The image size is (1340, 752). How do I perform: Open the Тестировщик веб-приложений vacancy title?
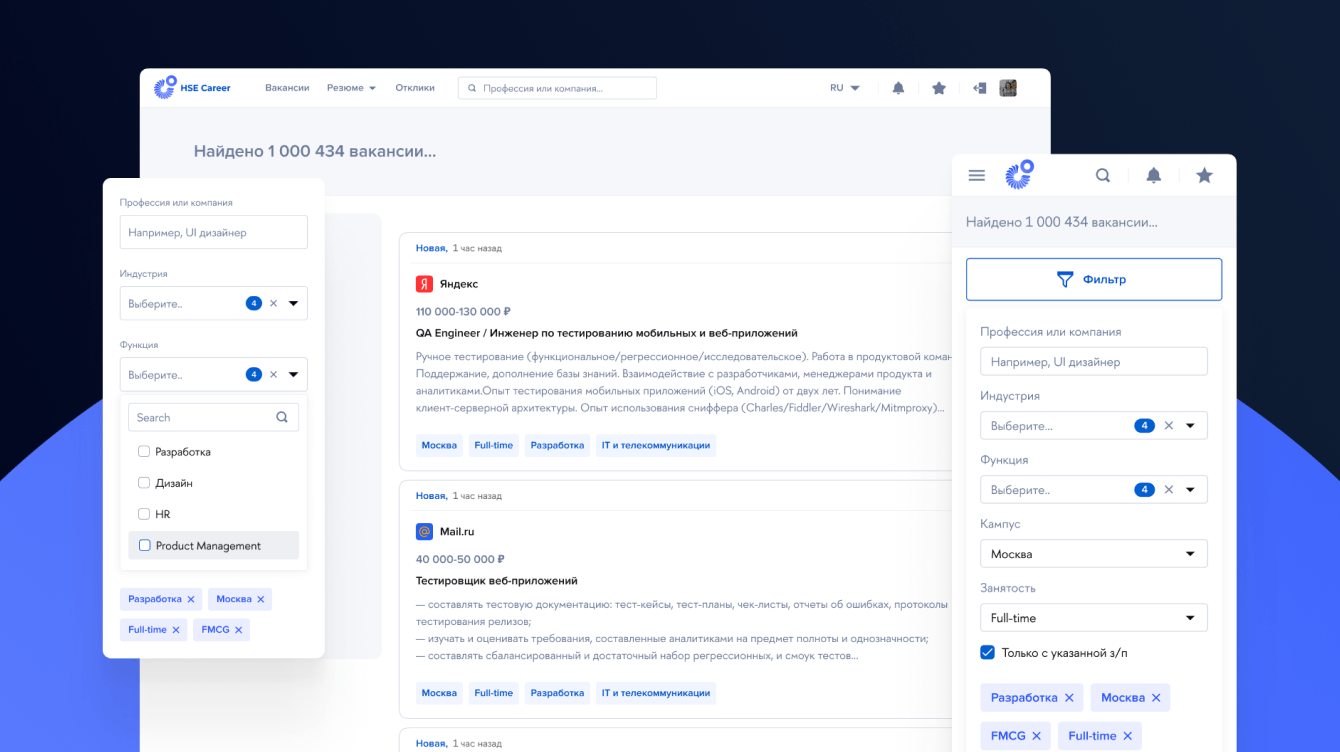click(497, 581)
